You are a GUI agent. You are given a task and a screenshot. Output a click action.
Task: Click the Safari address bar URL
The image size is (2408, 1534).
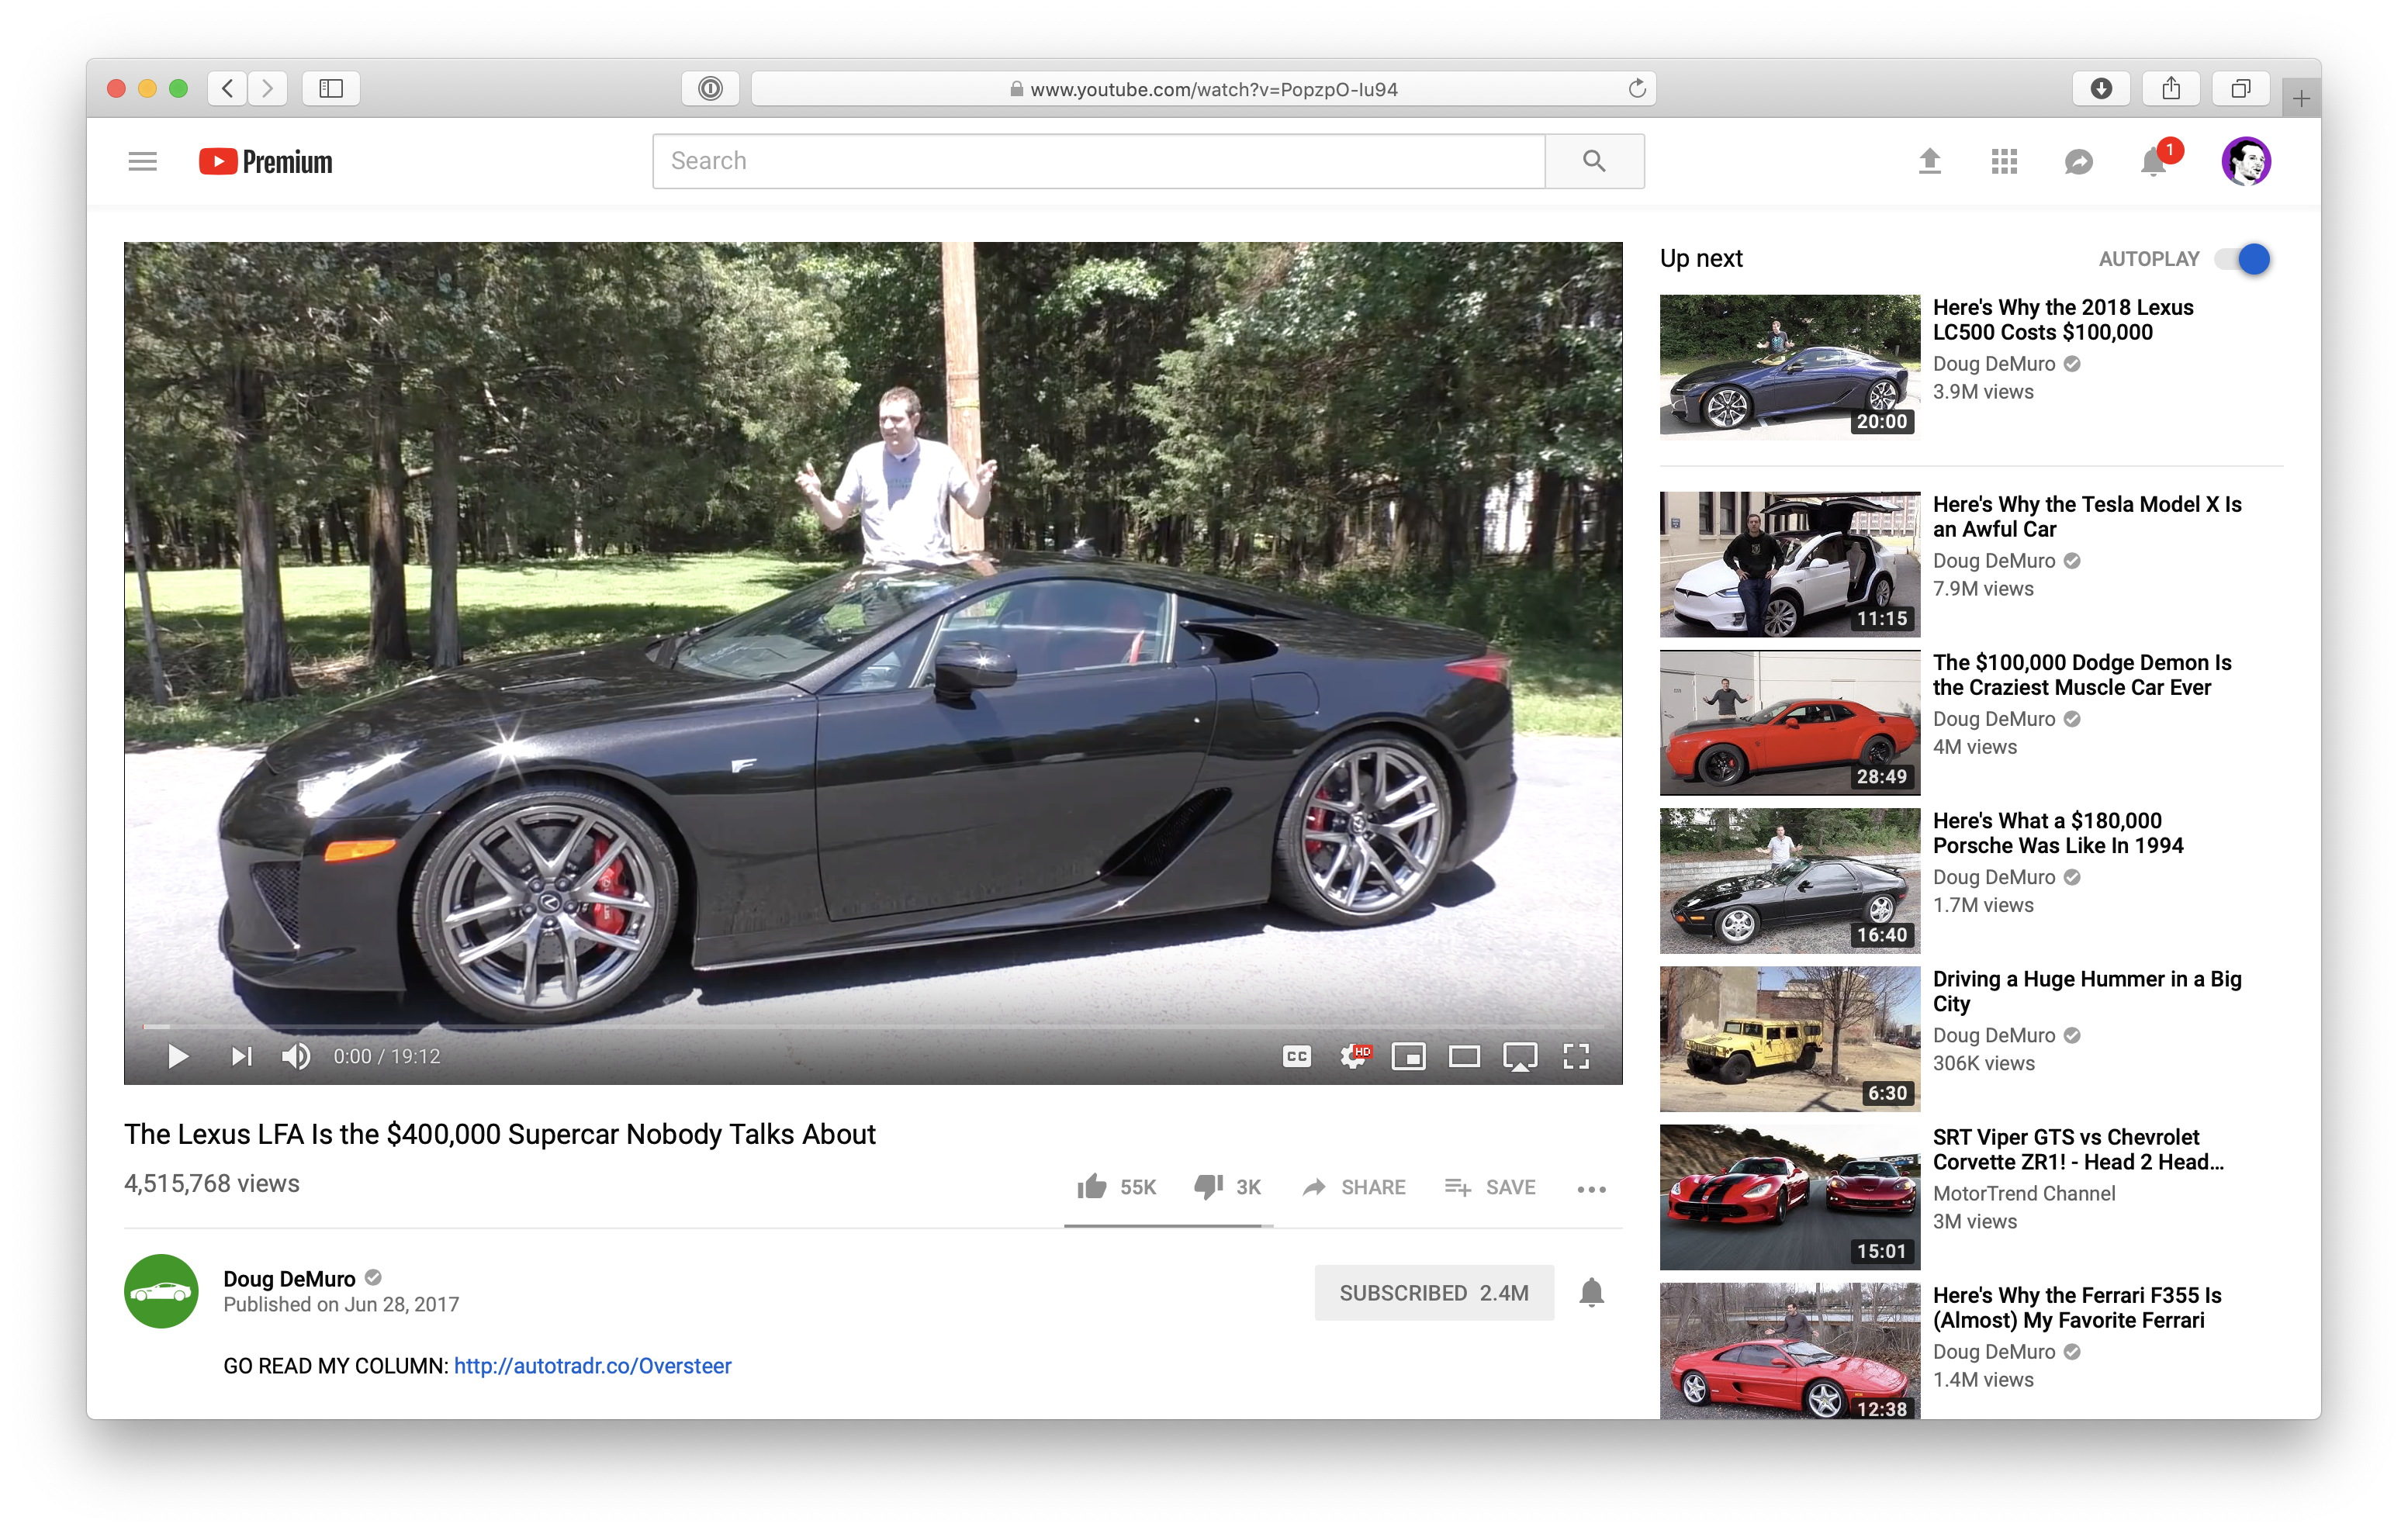click(x=1203, y=89)
